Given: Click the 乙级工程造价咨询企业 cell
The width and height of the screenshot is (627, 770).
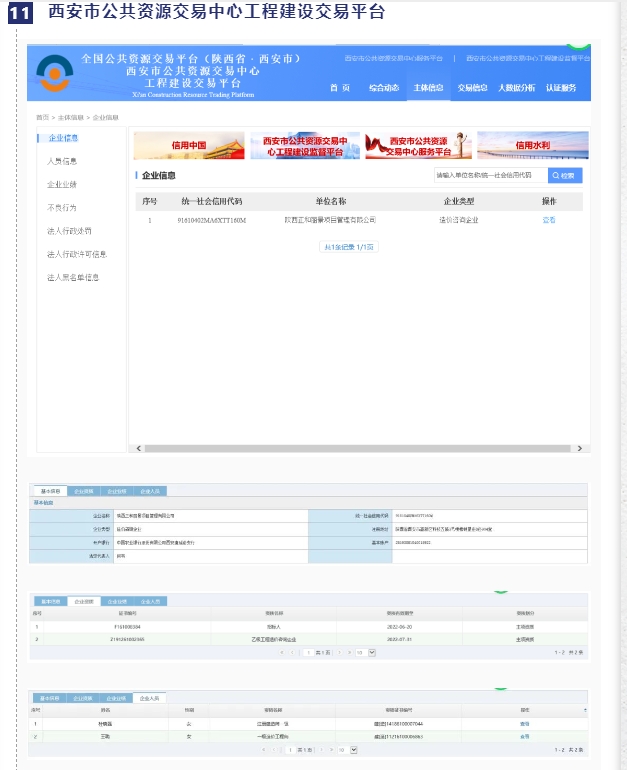Looking at the screenshot, I should click(x=273, y=639).
